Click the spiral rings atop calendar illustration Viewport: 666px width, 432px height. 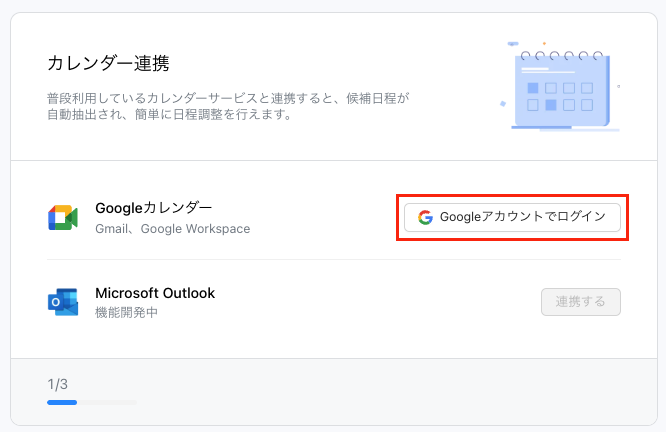(562, 55)
